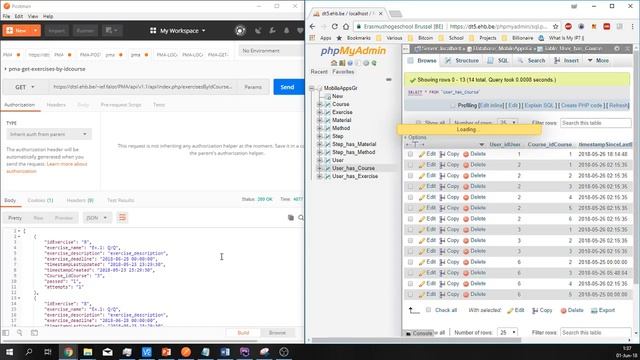The height and width of the screenshot is (360, 640).
Task: Open the More dropdown tab in phpMyAdmin
Action: click(x=598, y=60)
